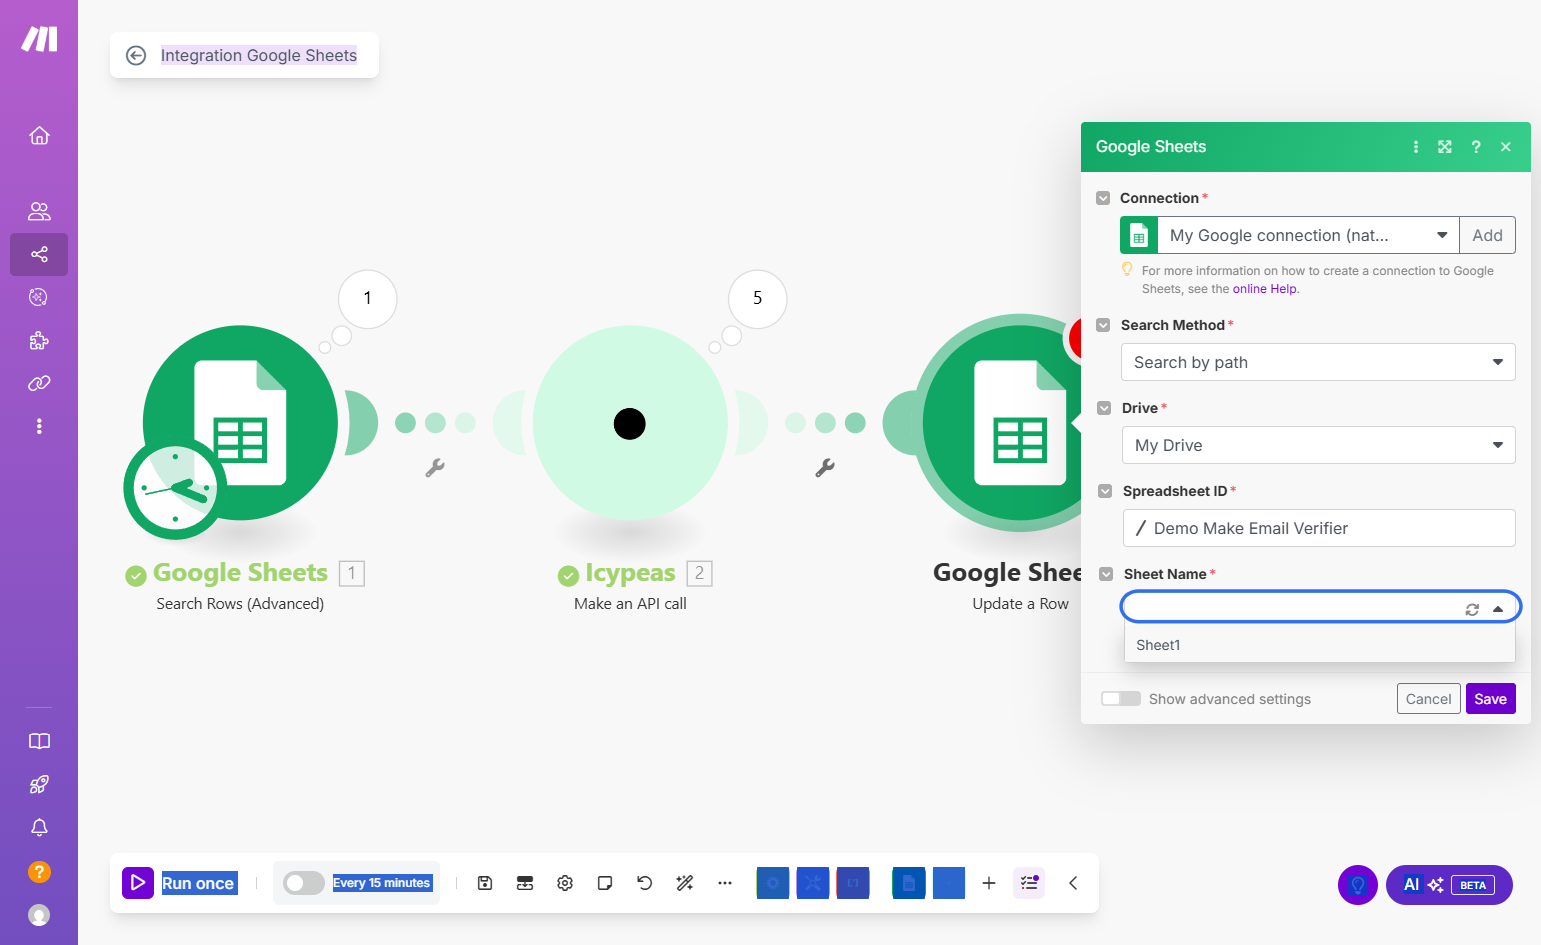This screenshot has width=1541, height=945.
Task: Open the Connections link icon in the sidebar
Action: click(39, 383)
